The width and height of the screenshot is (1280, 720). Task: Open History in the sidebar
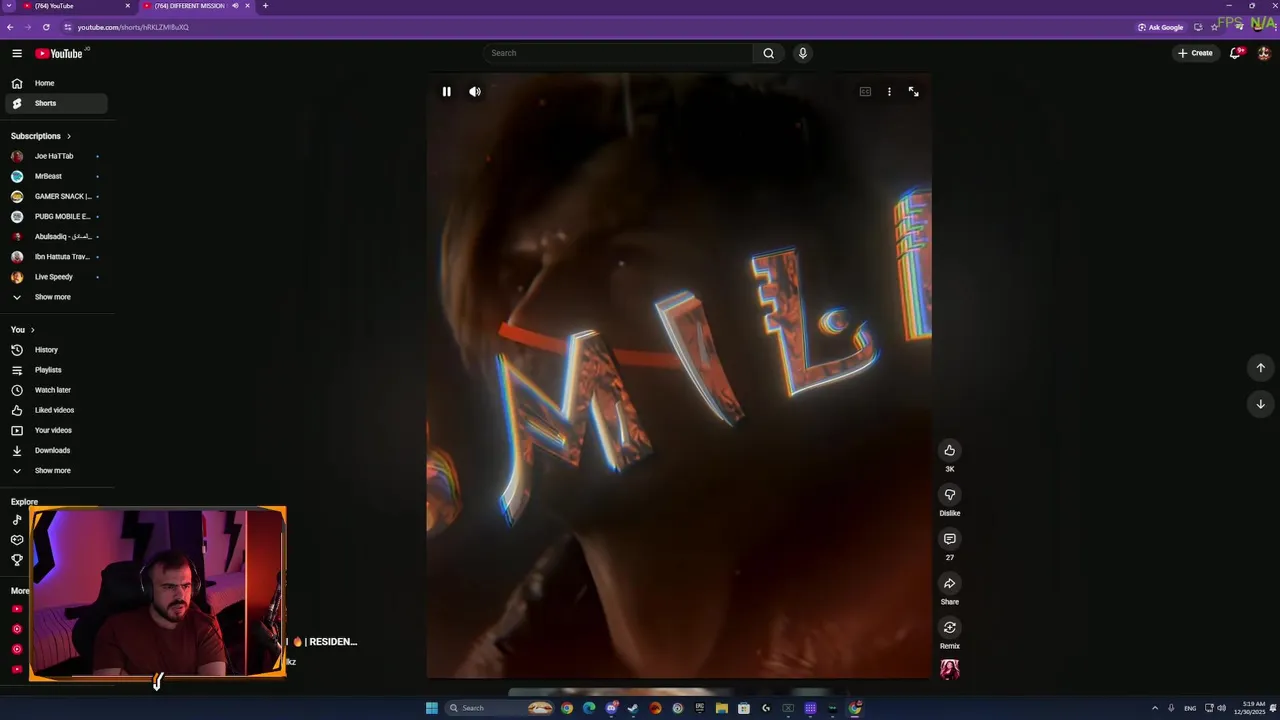click(x=56, y=350)
